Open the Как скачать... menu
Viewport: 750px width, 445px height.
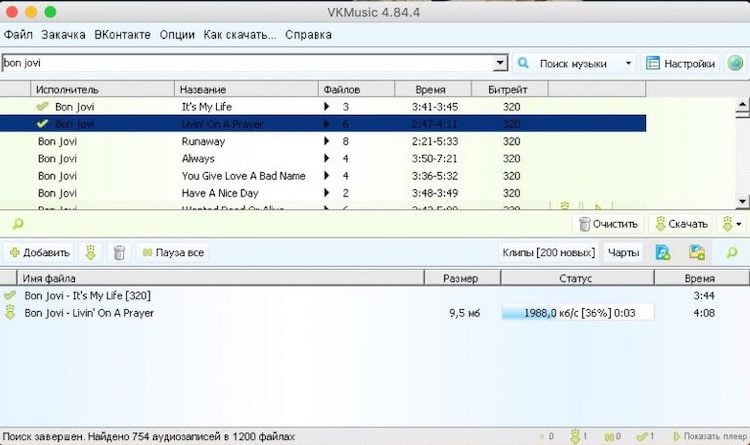click(240, 34)
